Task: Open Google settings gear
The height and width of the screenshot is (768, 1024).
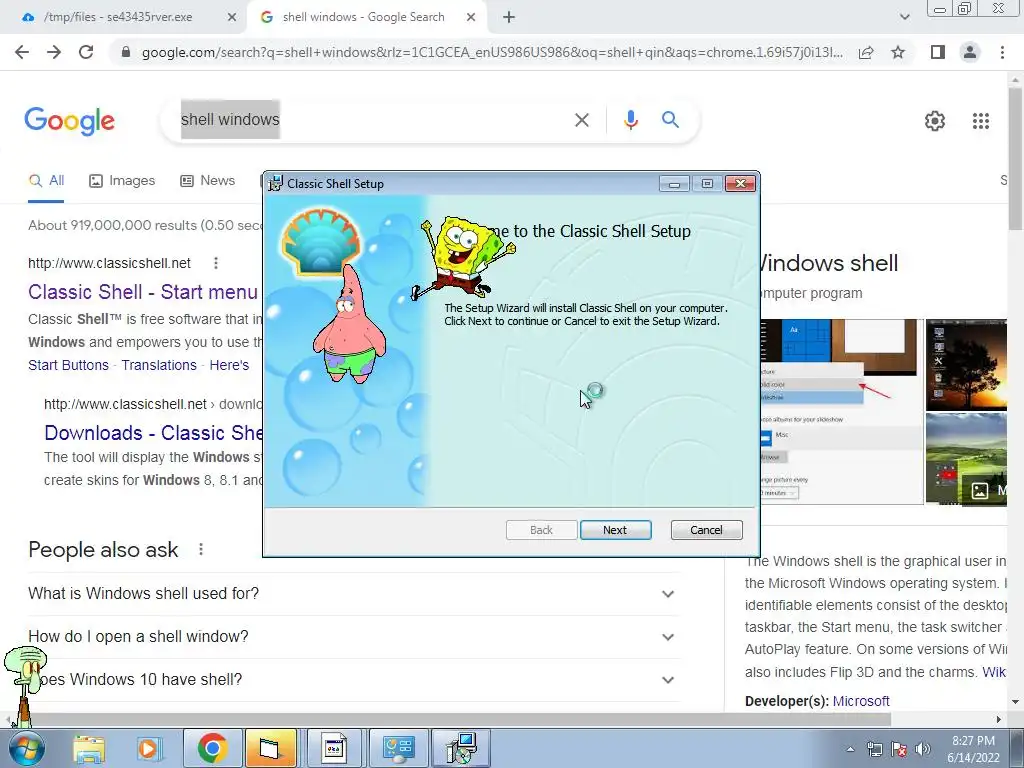Action: pyautogui.click(x=935, y=121)
